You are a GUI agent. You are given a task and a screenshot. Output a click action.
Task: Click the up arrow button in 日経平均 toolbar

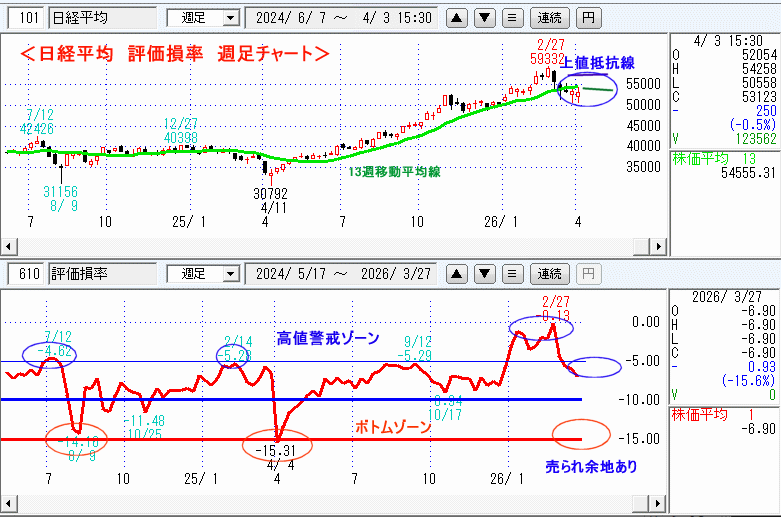(x=456, y=18)
